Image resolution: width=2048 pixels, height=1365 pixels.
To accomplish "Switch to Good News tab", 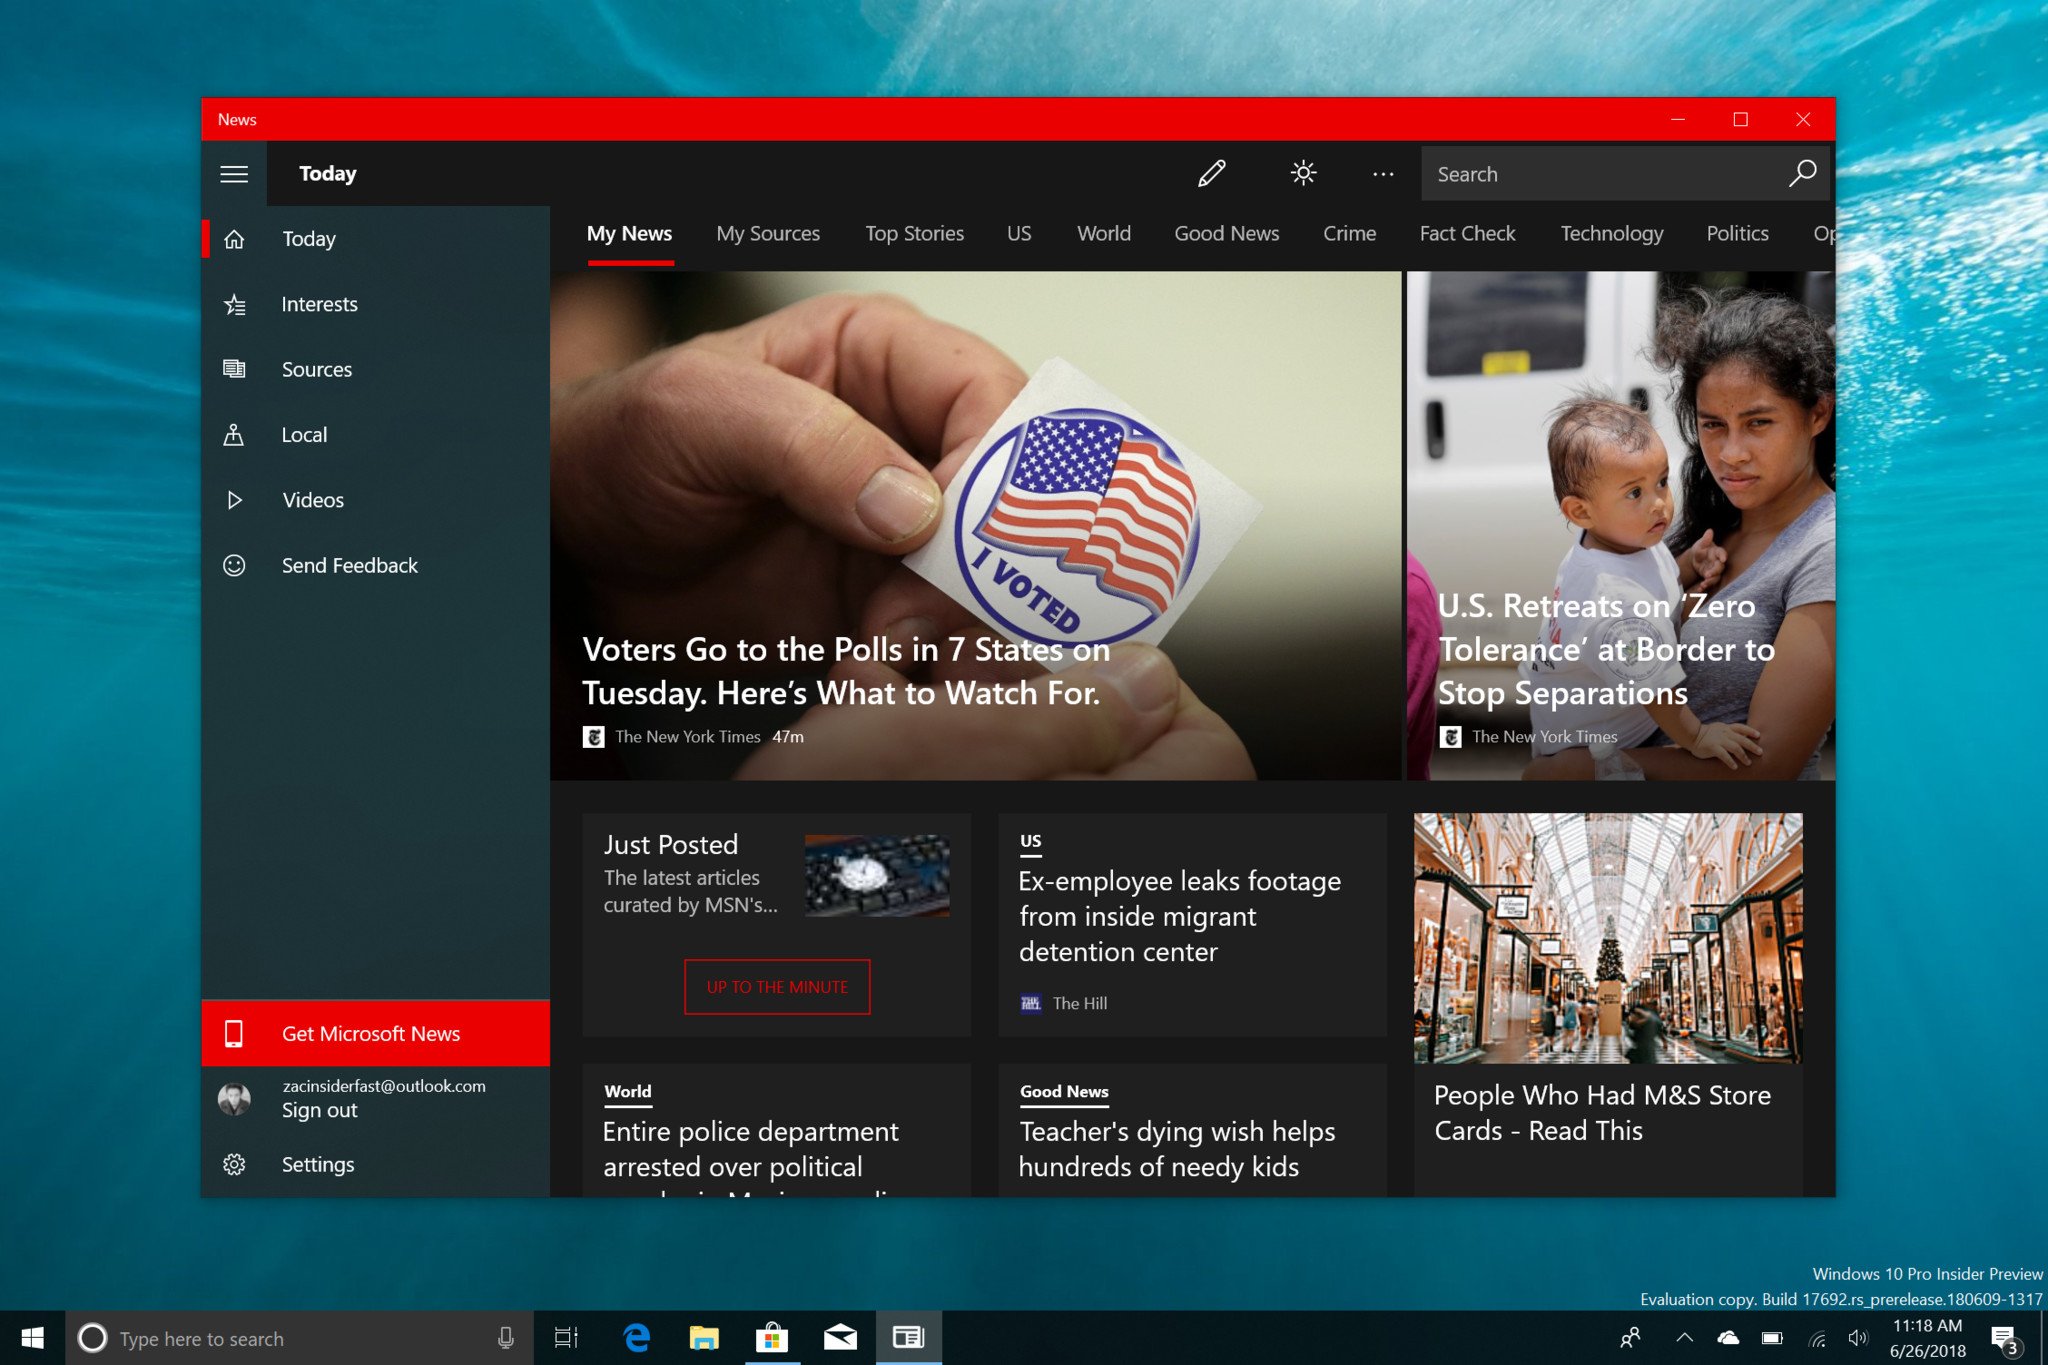I will (x=1226, y=234).
